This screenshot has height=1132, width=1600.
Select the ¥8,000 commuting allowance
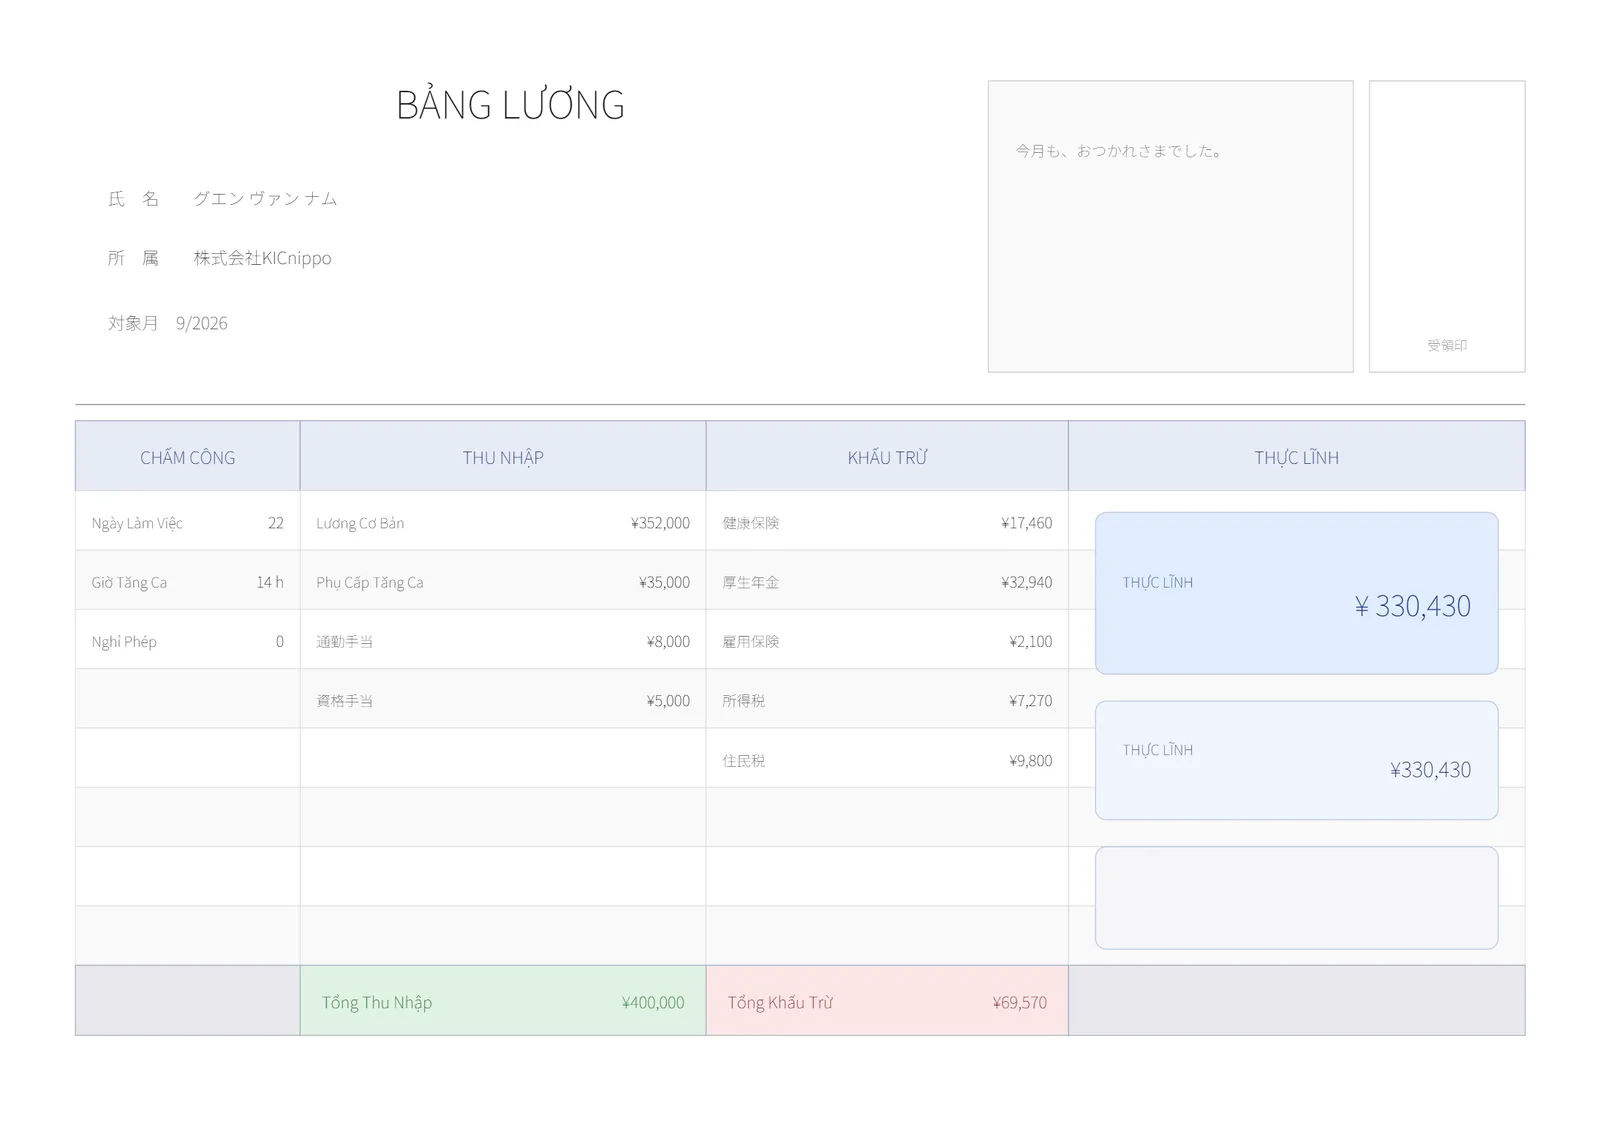coord(668,642)
